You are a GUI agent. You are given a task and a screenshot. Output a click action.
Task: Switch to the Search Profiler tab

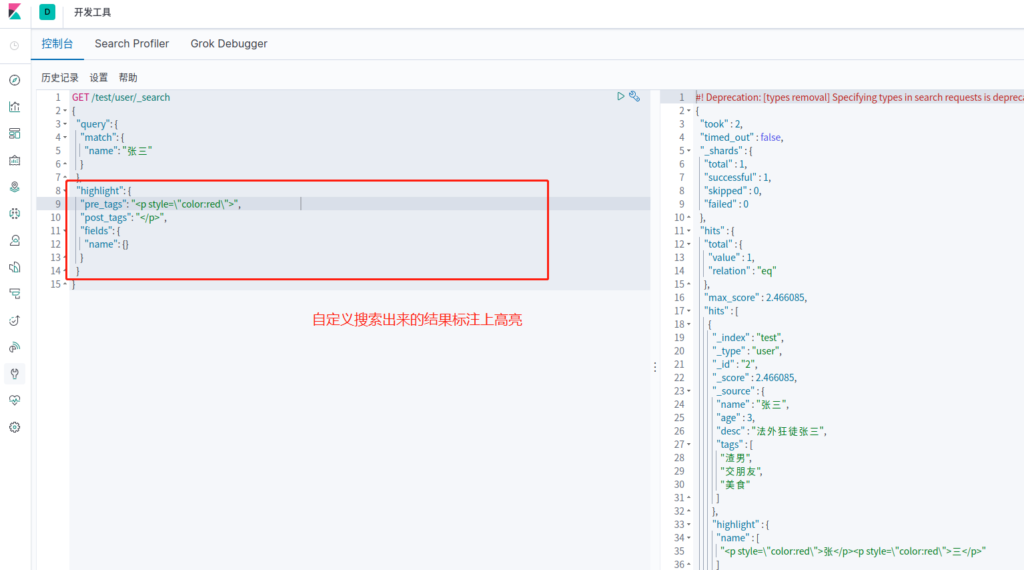[x=132, y=44]
